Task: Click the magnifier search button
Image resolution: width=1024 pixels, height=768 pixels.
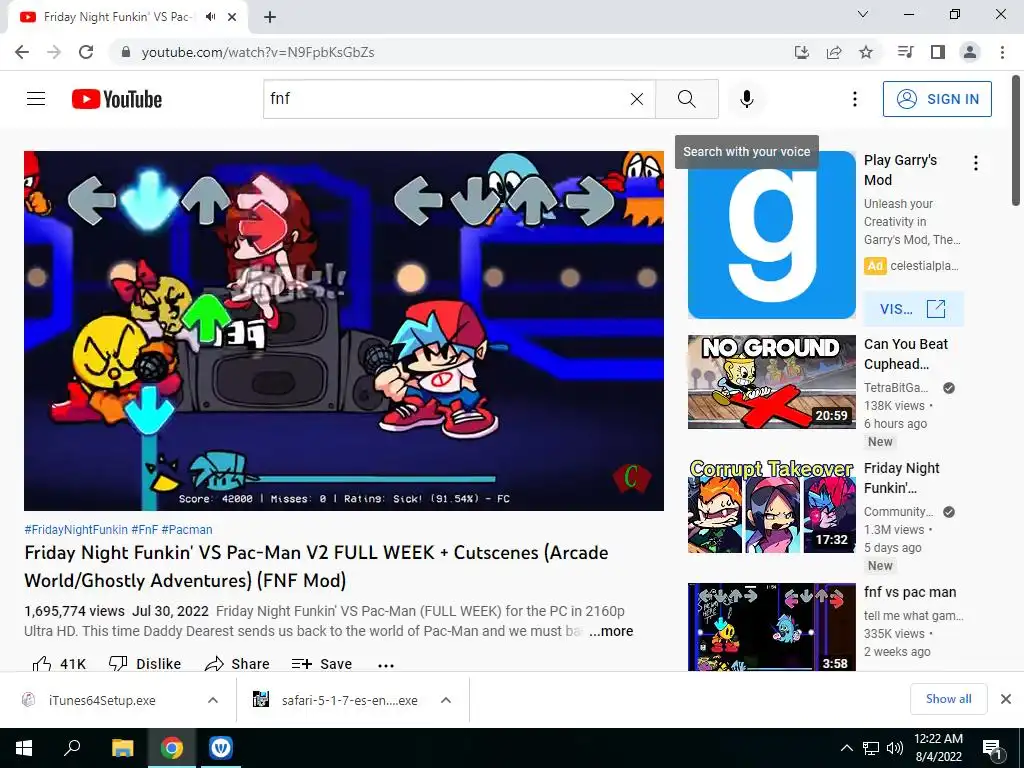Action: click(x=686, y=99)
